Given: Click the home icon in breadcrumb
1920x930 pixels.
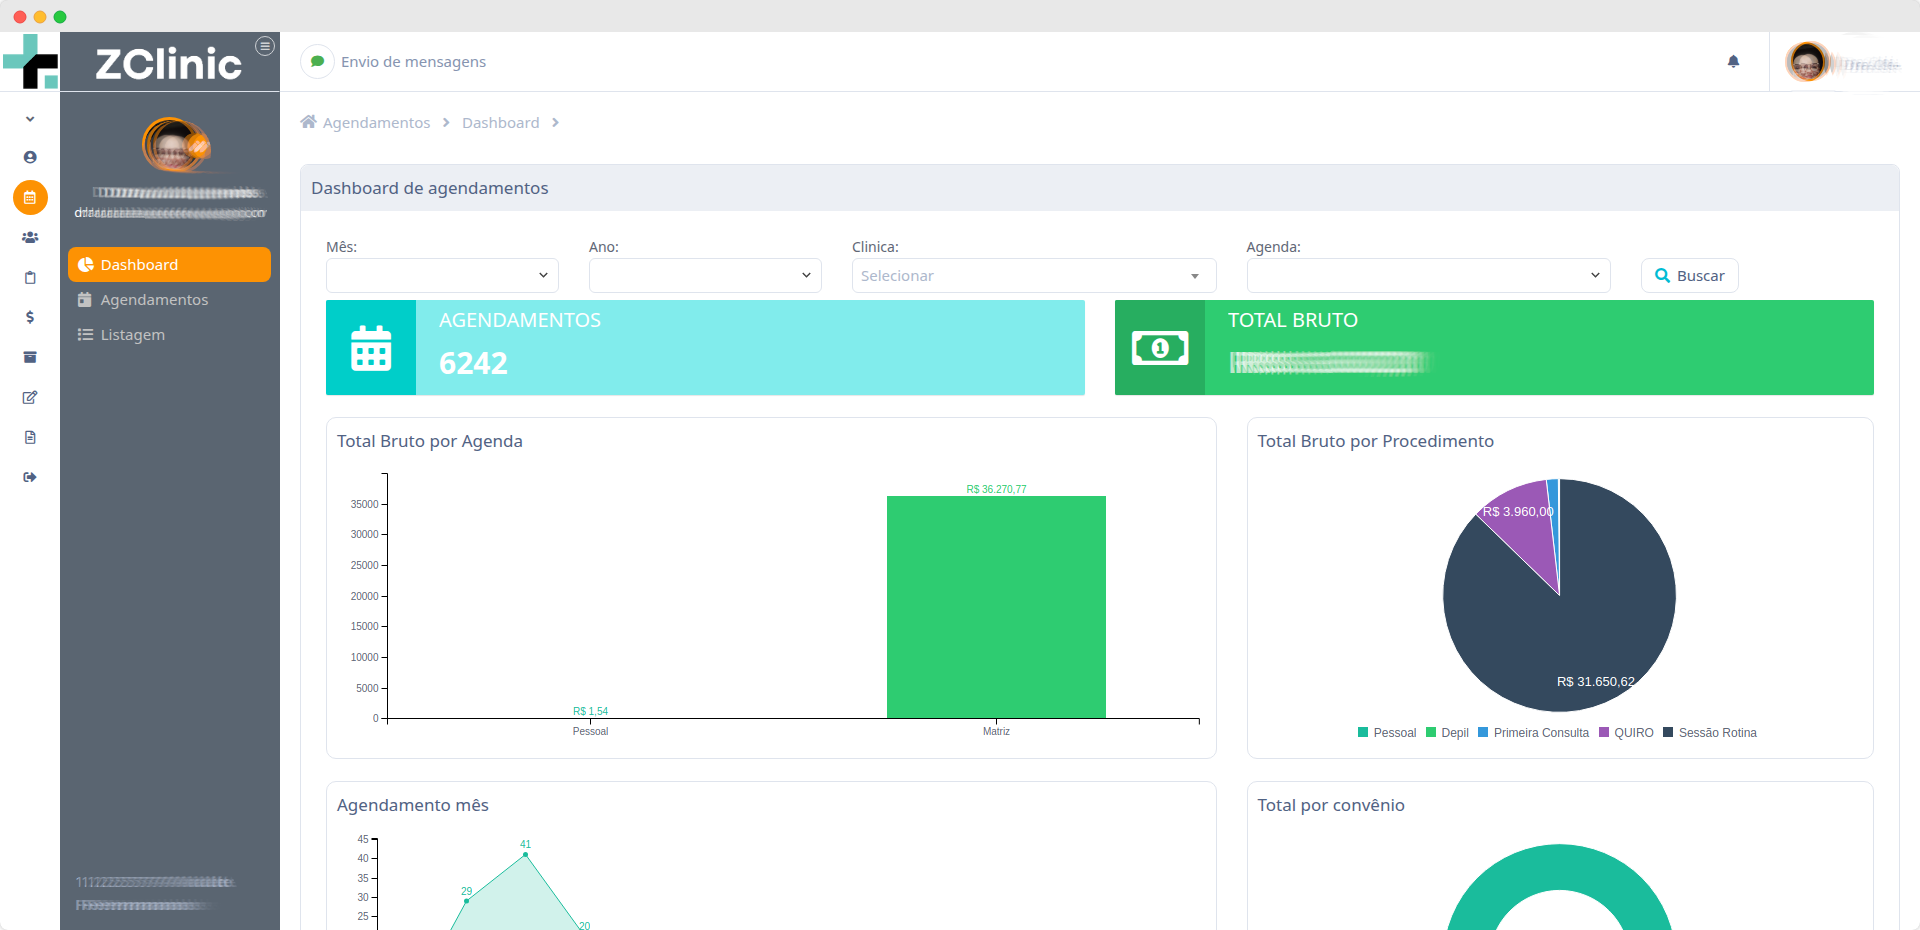Looking at the screenshot, I should (x=308, y=122).
